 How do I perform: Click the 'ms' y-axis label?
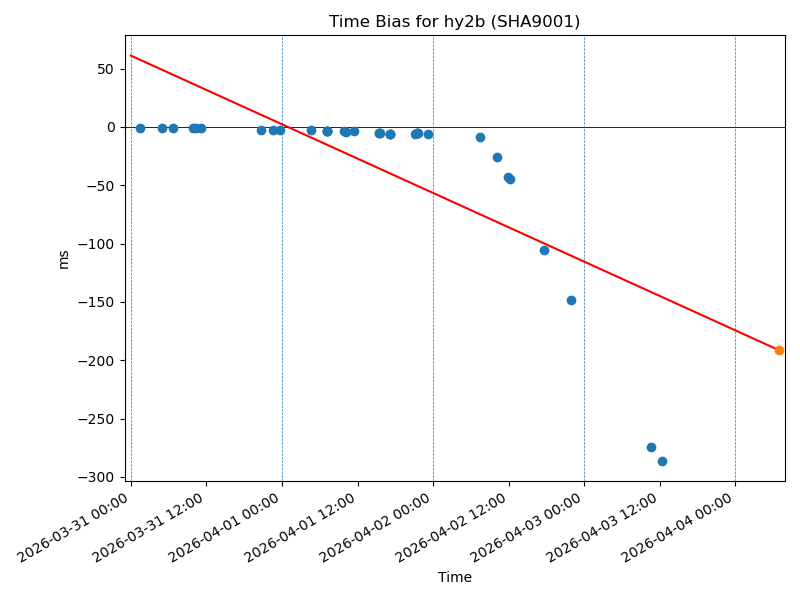click(x=64, y=259)
